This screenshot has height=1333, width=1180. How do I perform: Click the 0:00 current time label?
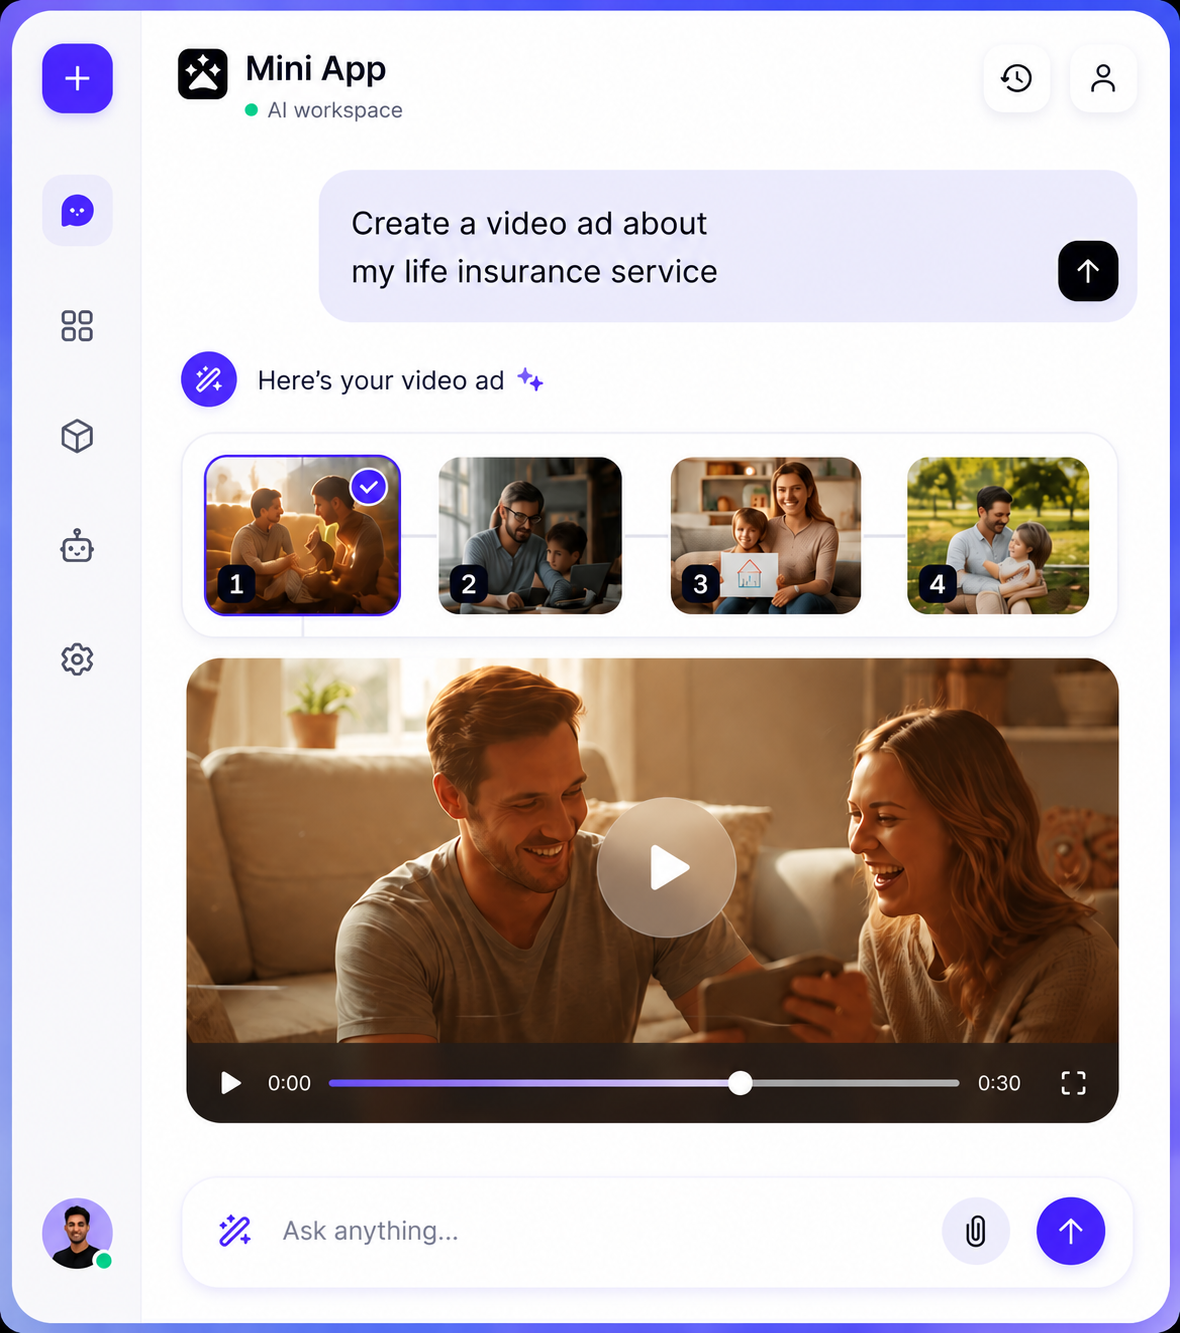(289, 1083)
